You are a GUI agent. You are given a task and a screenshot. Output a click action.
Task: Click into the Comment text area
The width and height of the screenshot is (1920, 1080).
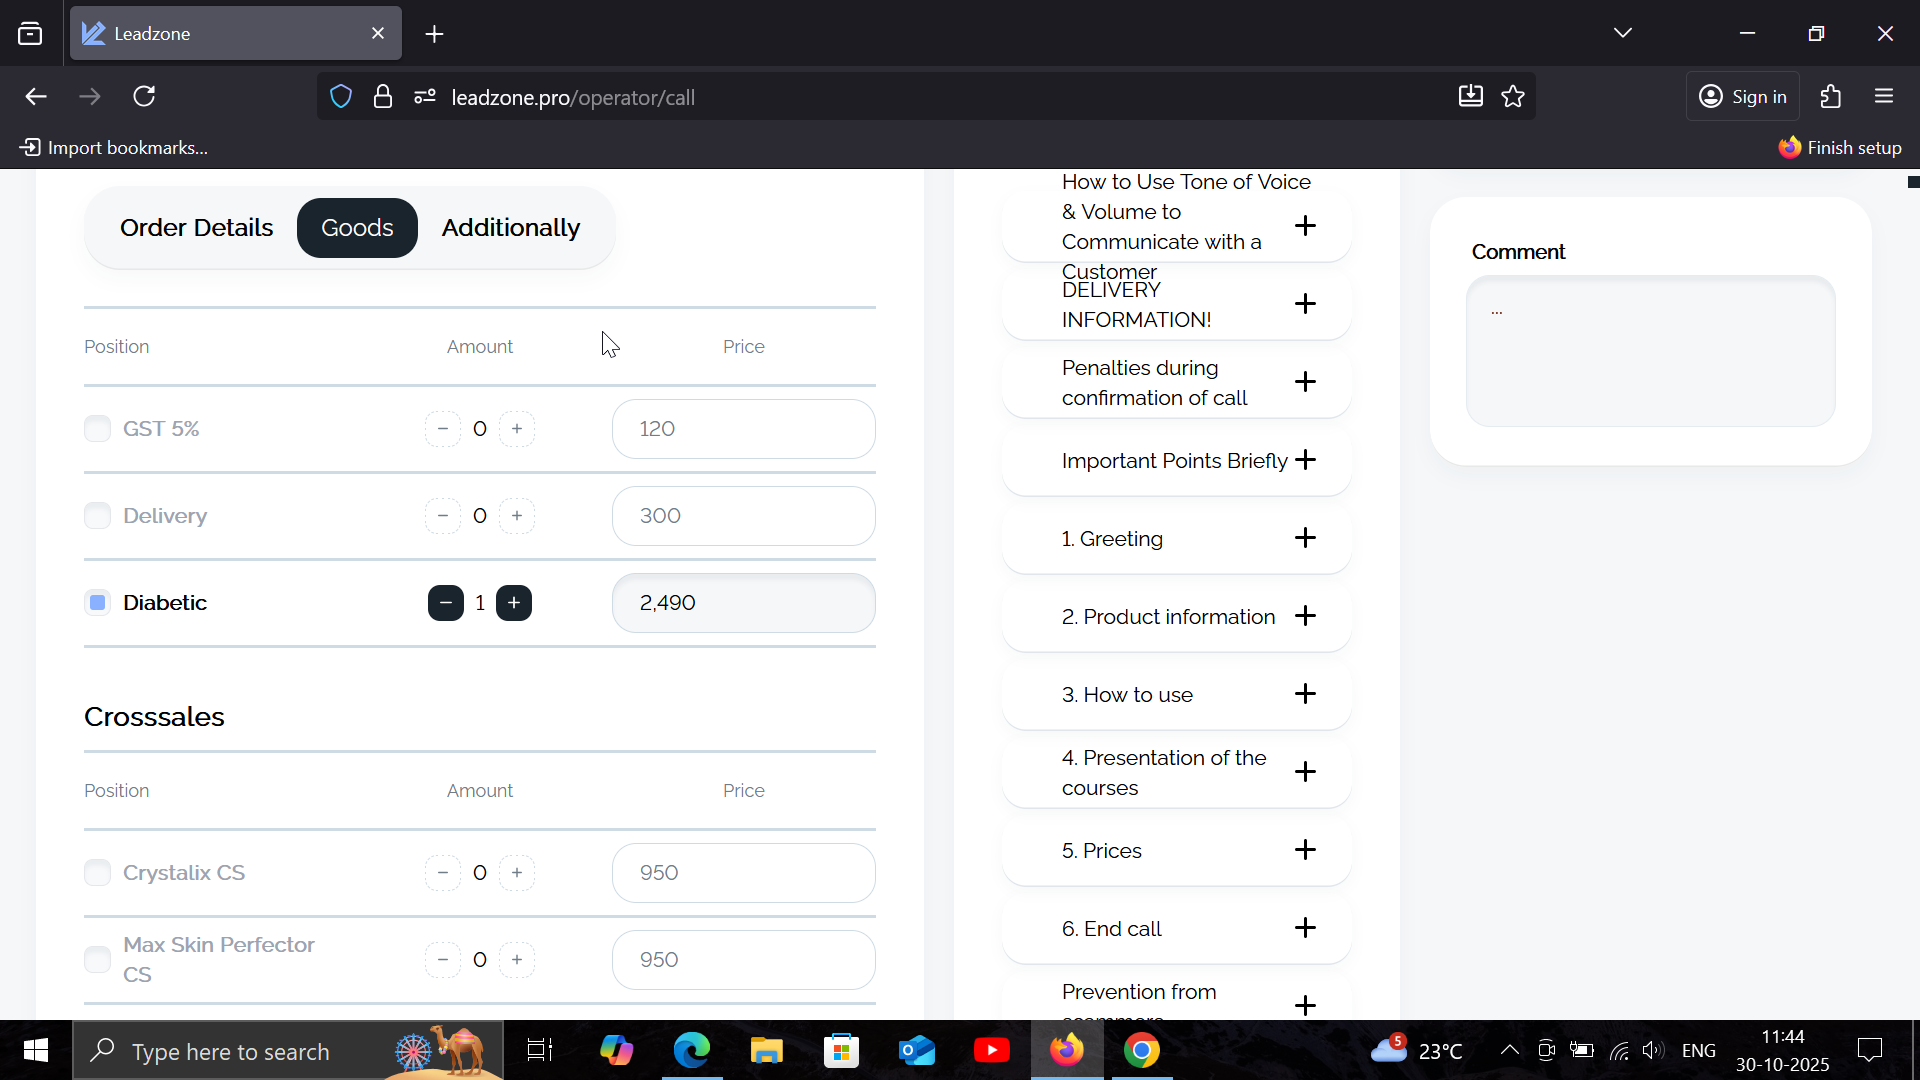[1650, 352]
